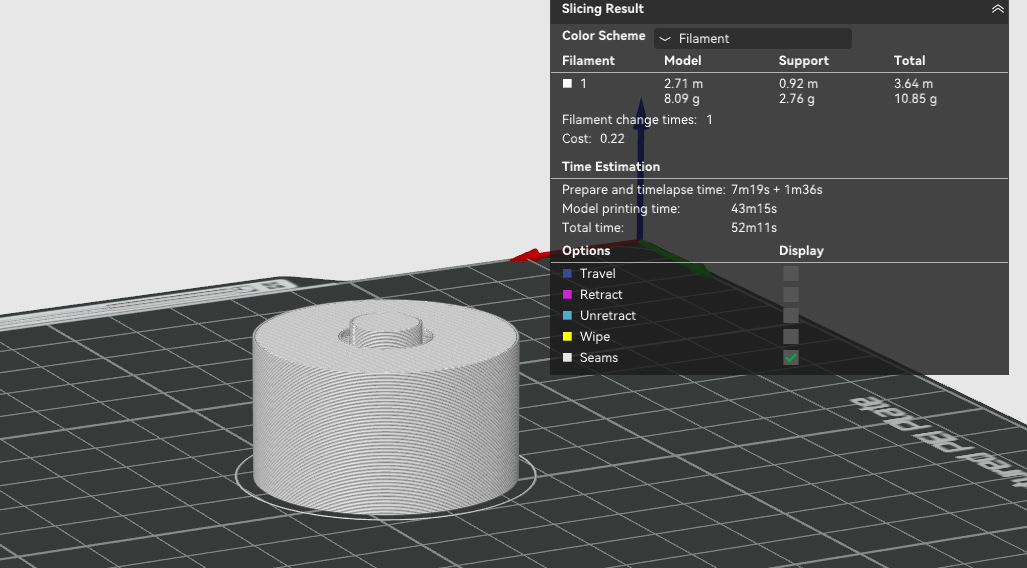1027x568 pixels.
Task: Click the magenta Retract color icon
Action: pyautogui.click(x=567, y=295)
